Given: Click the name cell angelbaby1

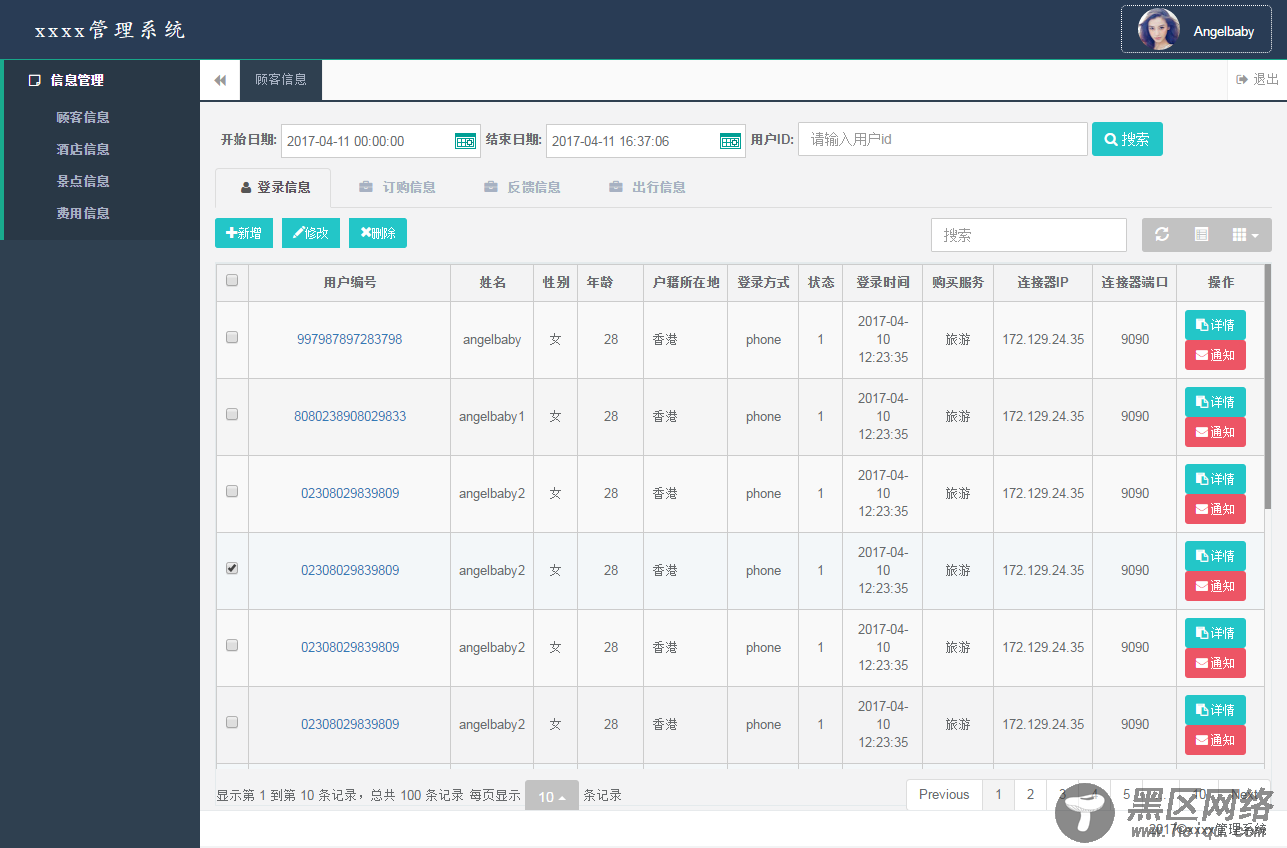Looking at the screenshot, I should (492, 416).
